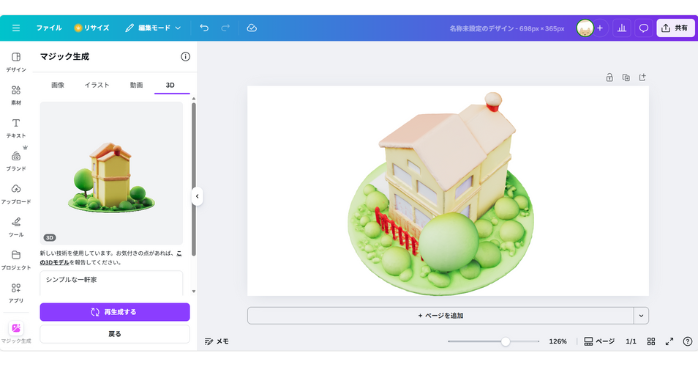Click the この3Dモデル report link
This screenshot has width=698, height=365.
[111, 258]
